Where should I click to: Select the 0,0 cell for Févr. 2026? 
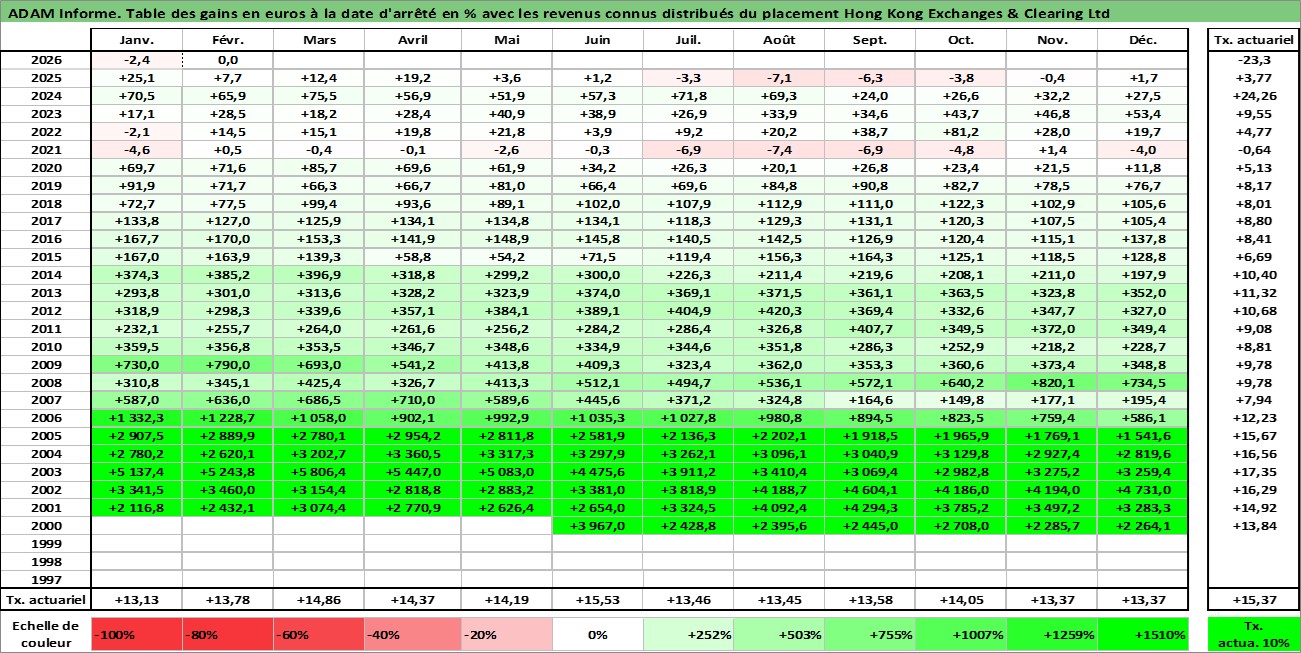tap(227, 60)
